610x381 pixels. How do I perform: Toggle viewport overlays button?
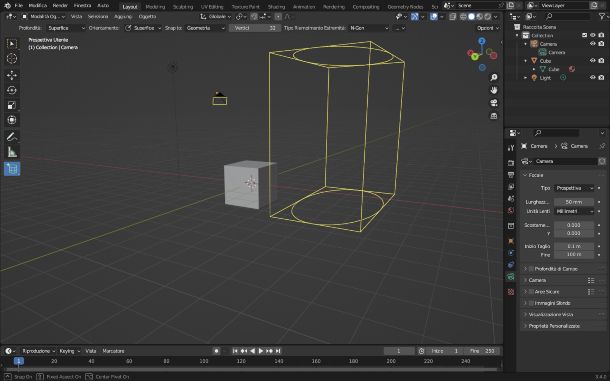coord(433,17)
